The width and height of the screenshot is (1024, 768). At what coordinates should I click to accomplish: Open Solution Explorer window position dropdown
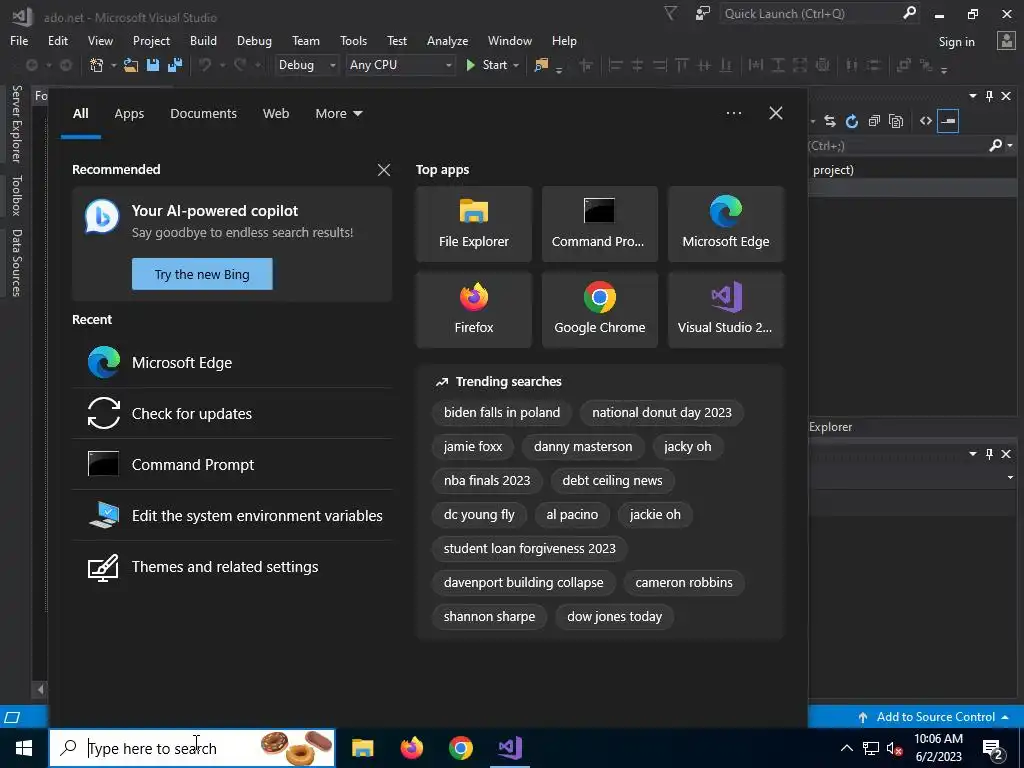973,96
